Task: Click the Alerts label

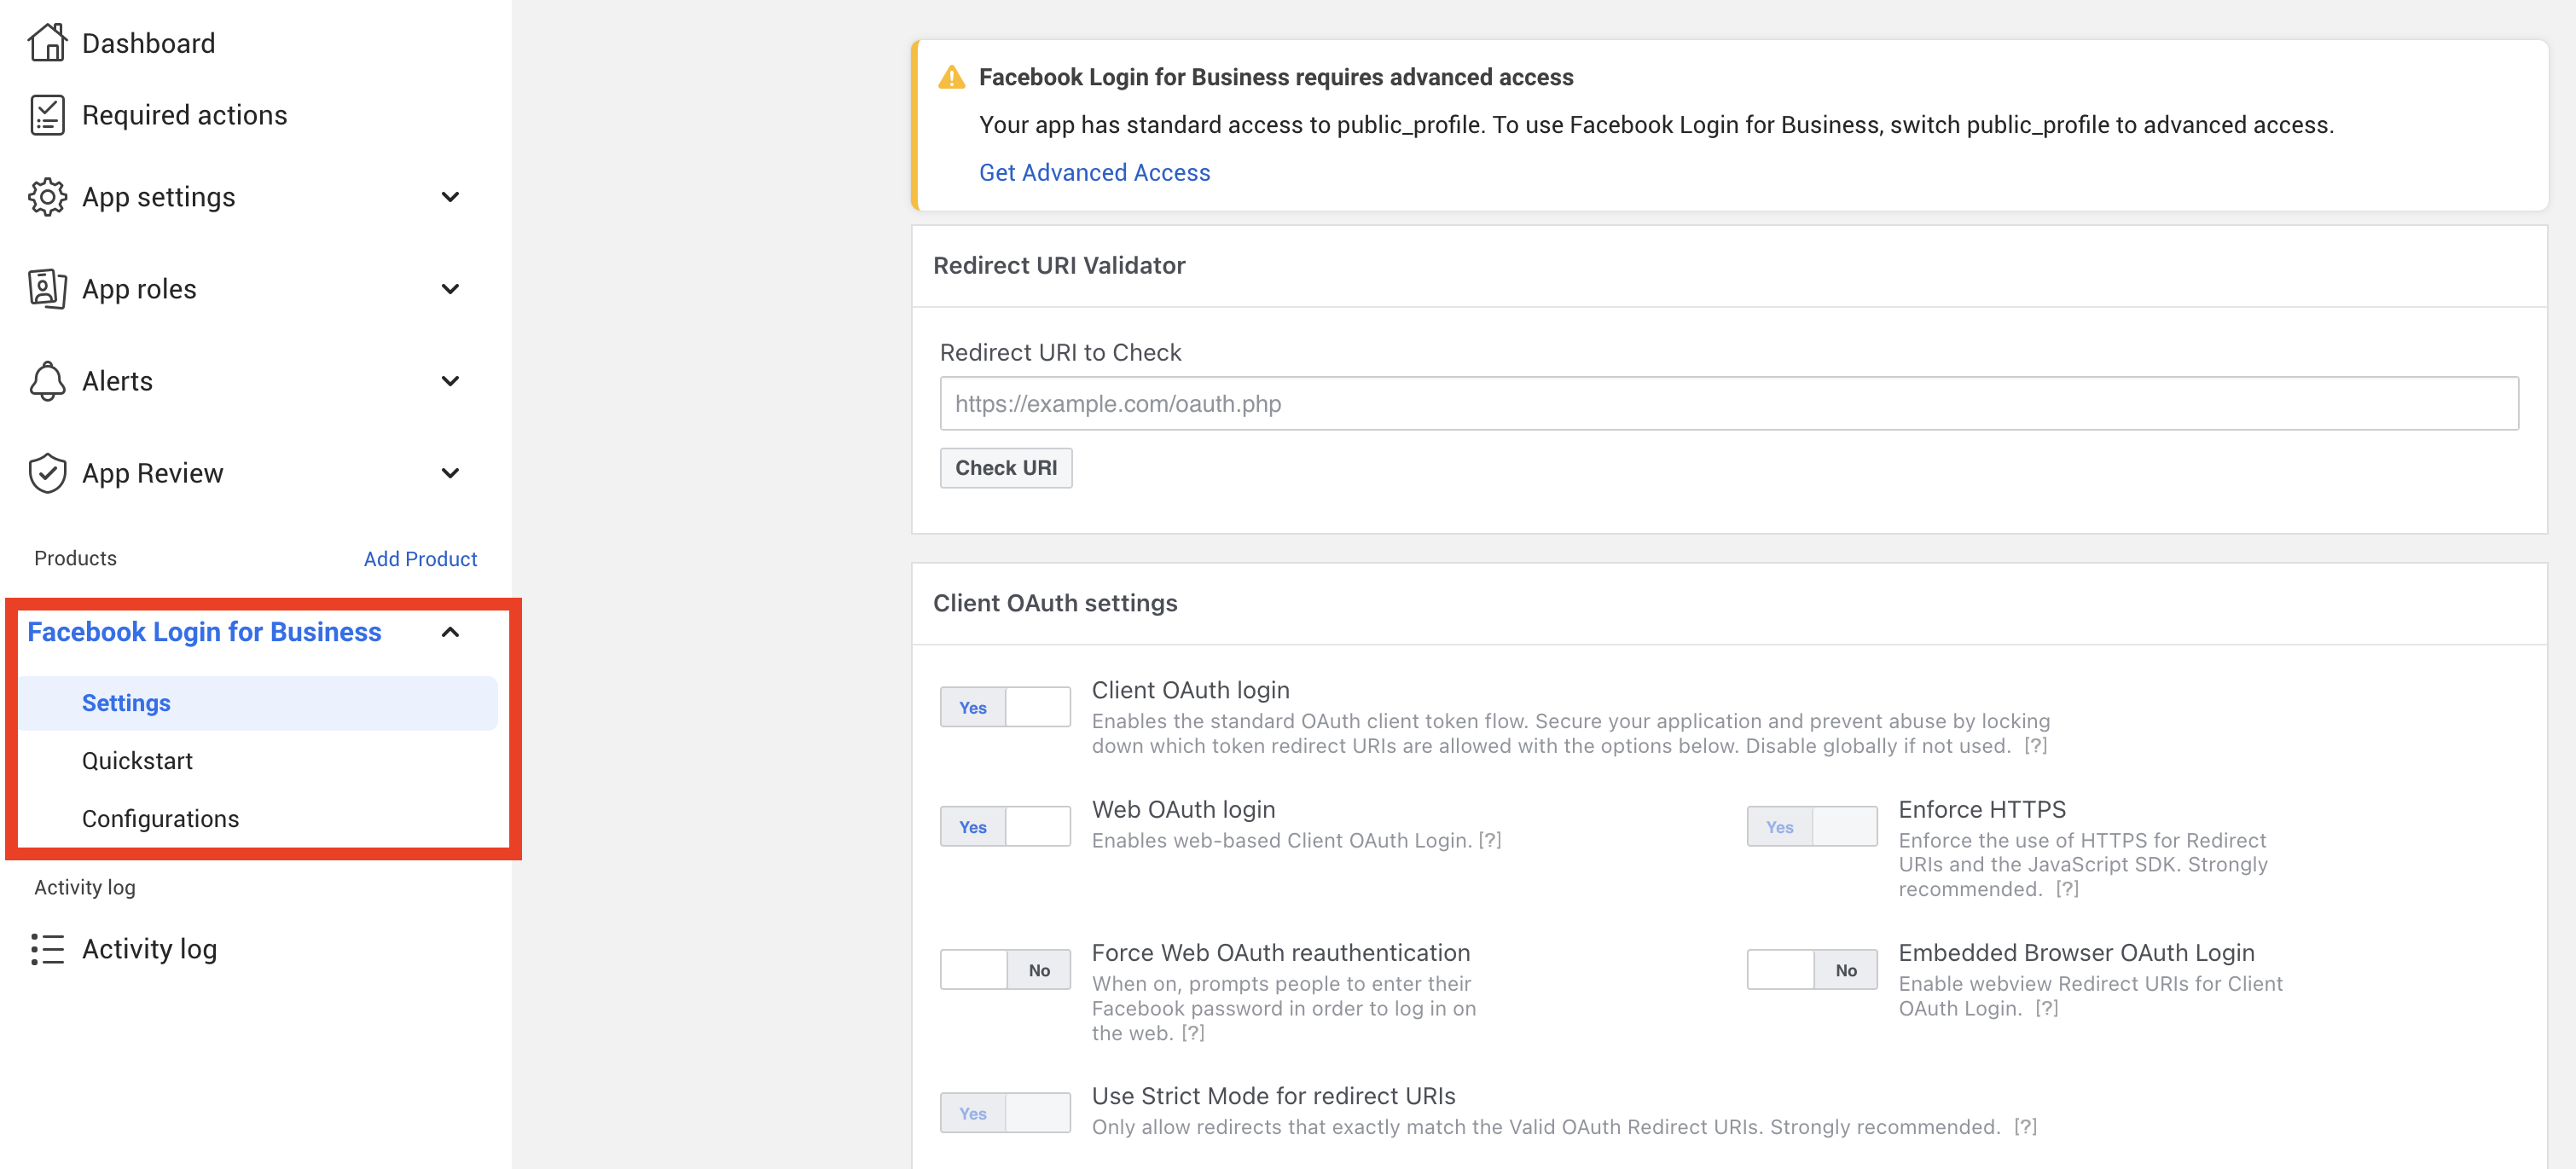Action: (117, 381)
